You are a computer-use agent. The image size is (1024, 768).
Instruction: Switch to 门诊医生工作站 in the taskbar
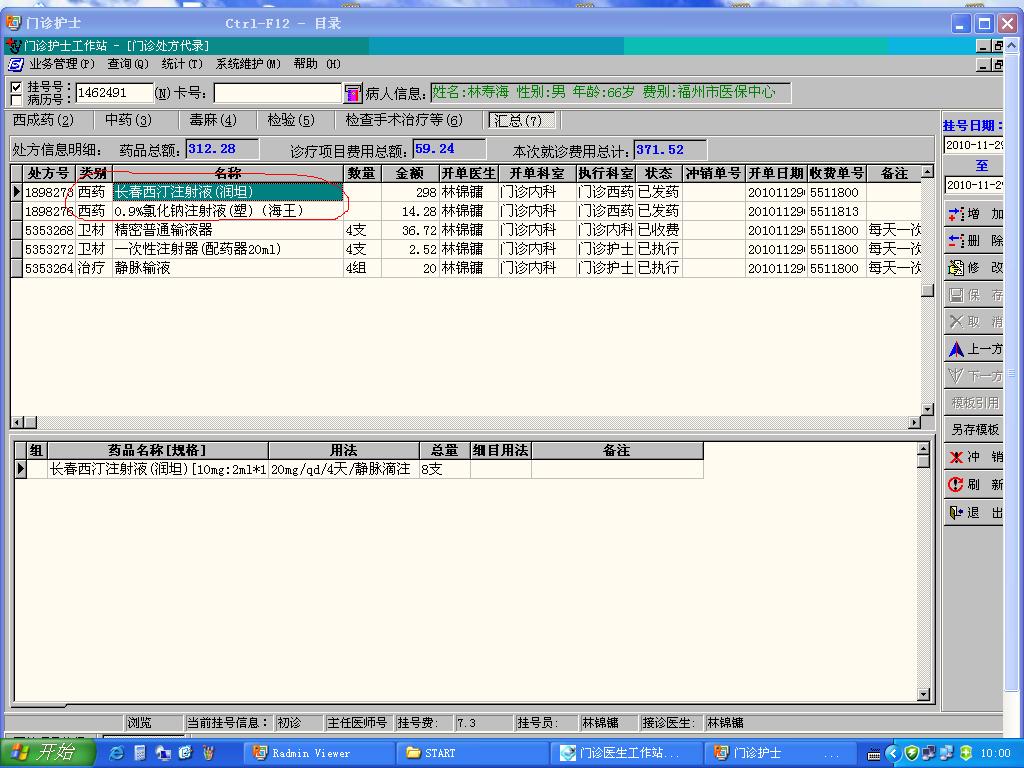coord(626,753)
